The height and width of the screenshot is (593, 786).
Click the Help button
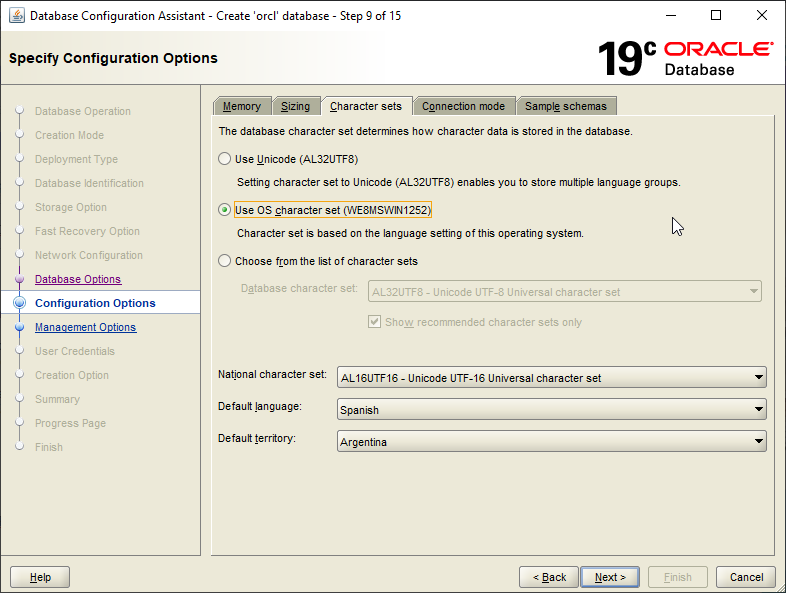pos(40,577)
